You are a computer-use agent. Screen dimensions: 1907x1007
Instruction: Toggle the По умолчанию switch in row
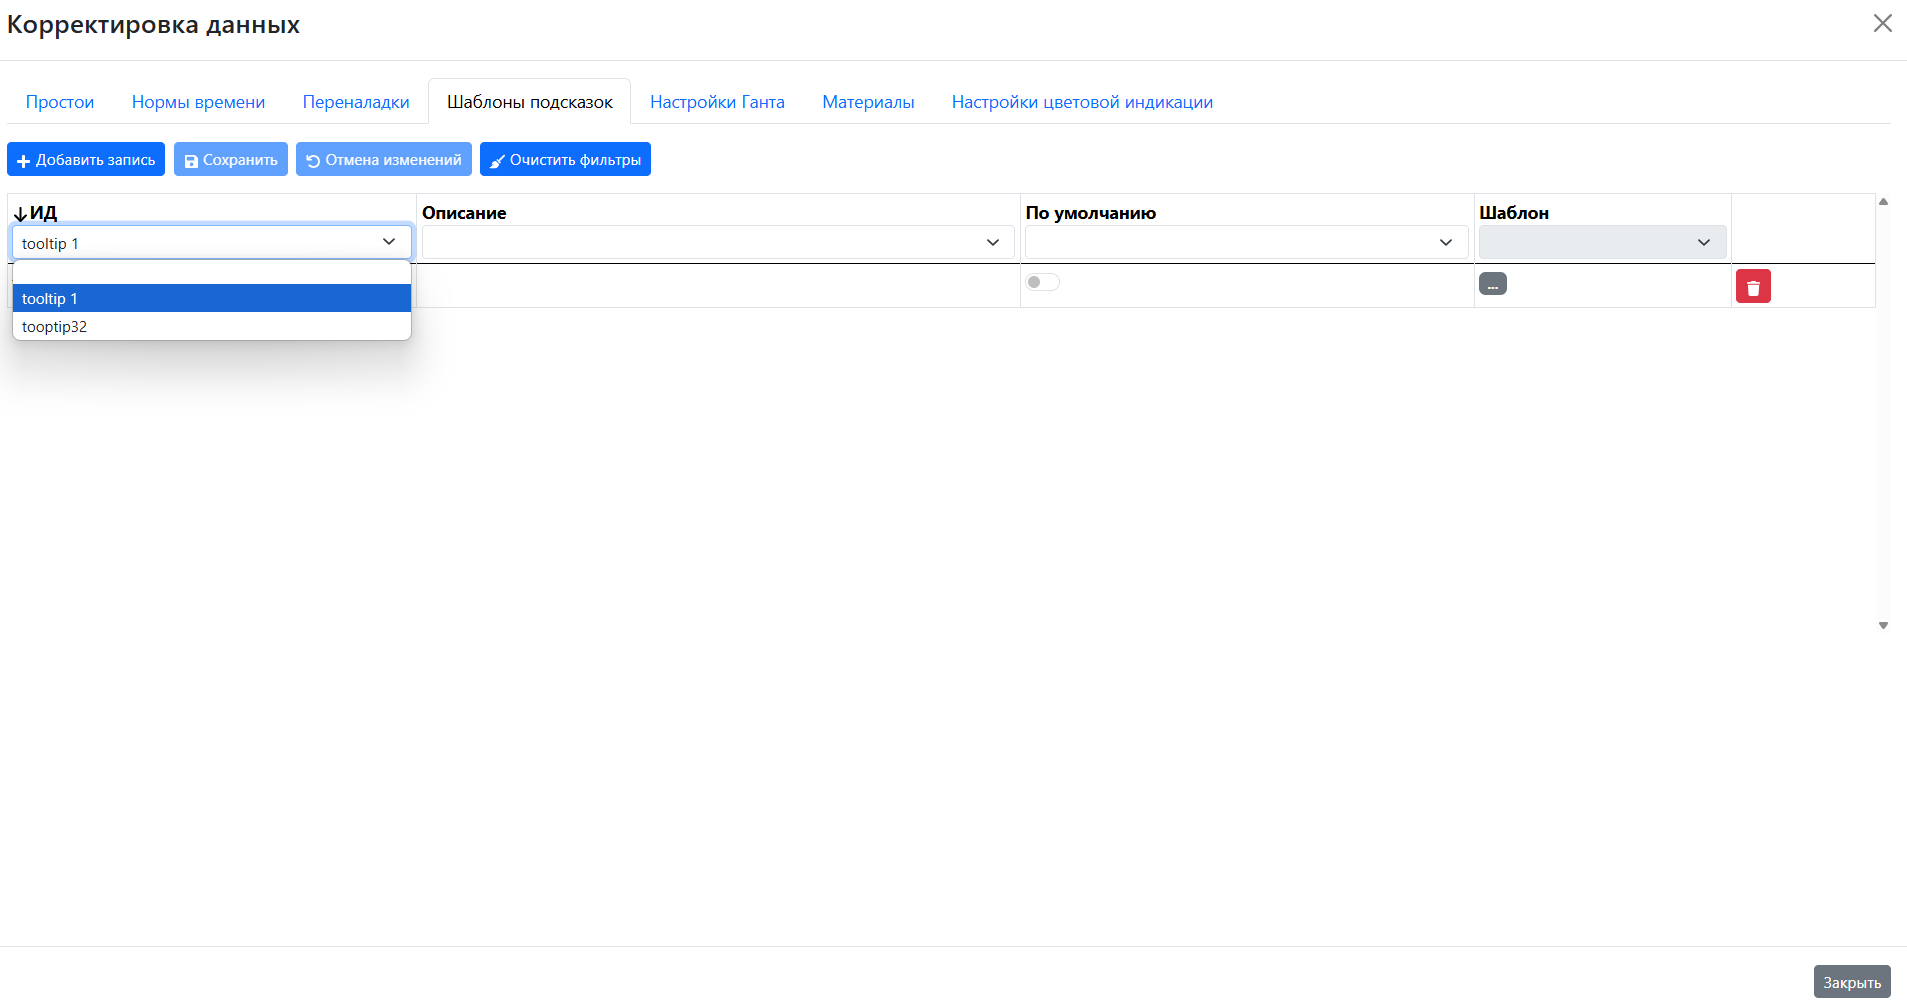click(1042, 283)
